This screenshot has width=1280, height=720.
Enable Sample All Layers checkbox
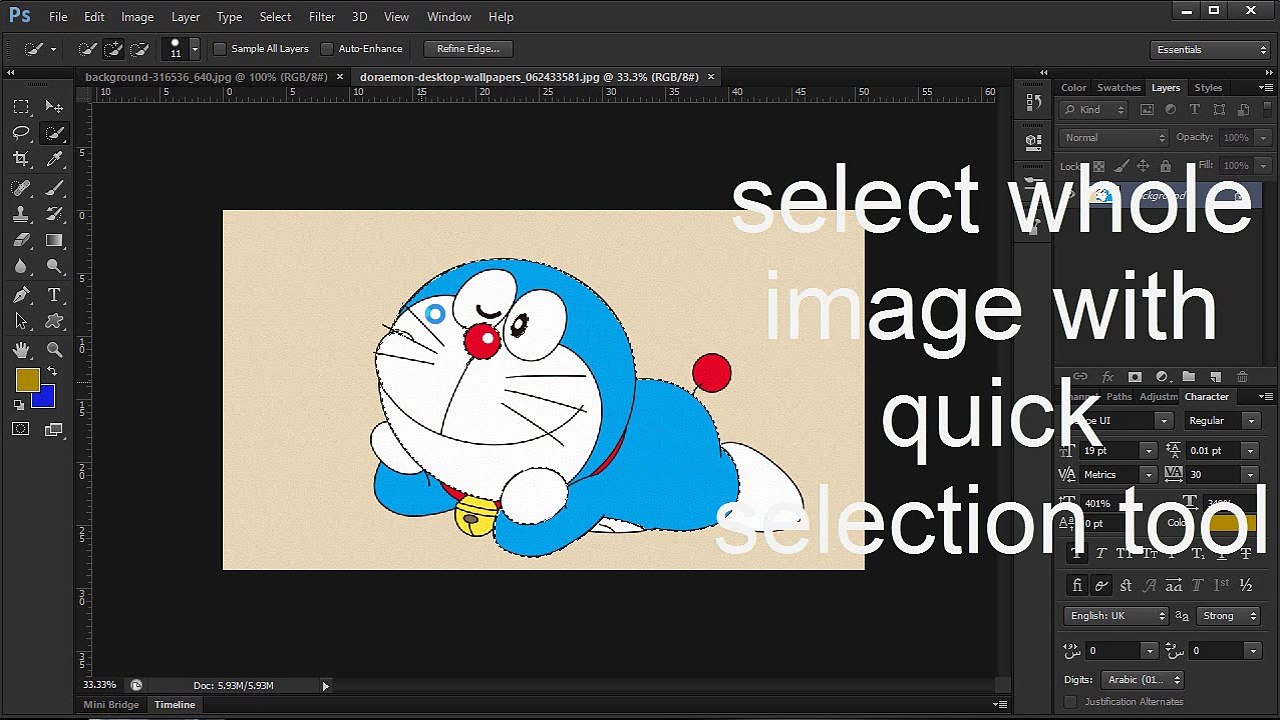point(220,49)
